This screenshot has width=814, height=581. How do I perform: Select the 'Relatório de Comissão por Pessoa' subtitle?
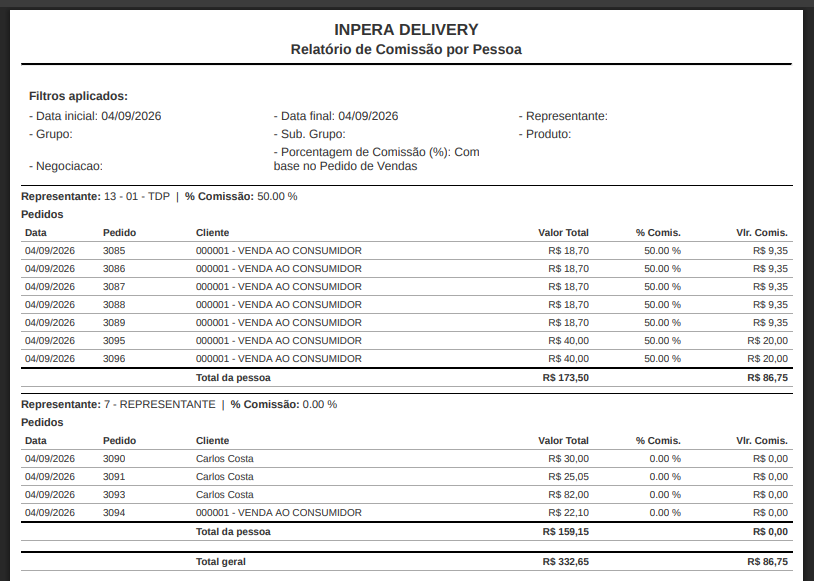(406, 49)
